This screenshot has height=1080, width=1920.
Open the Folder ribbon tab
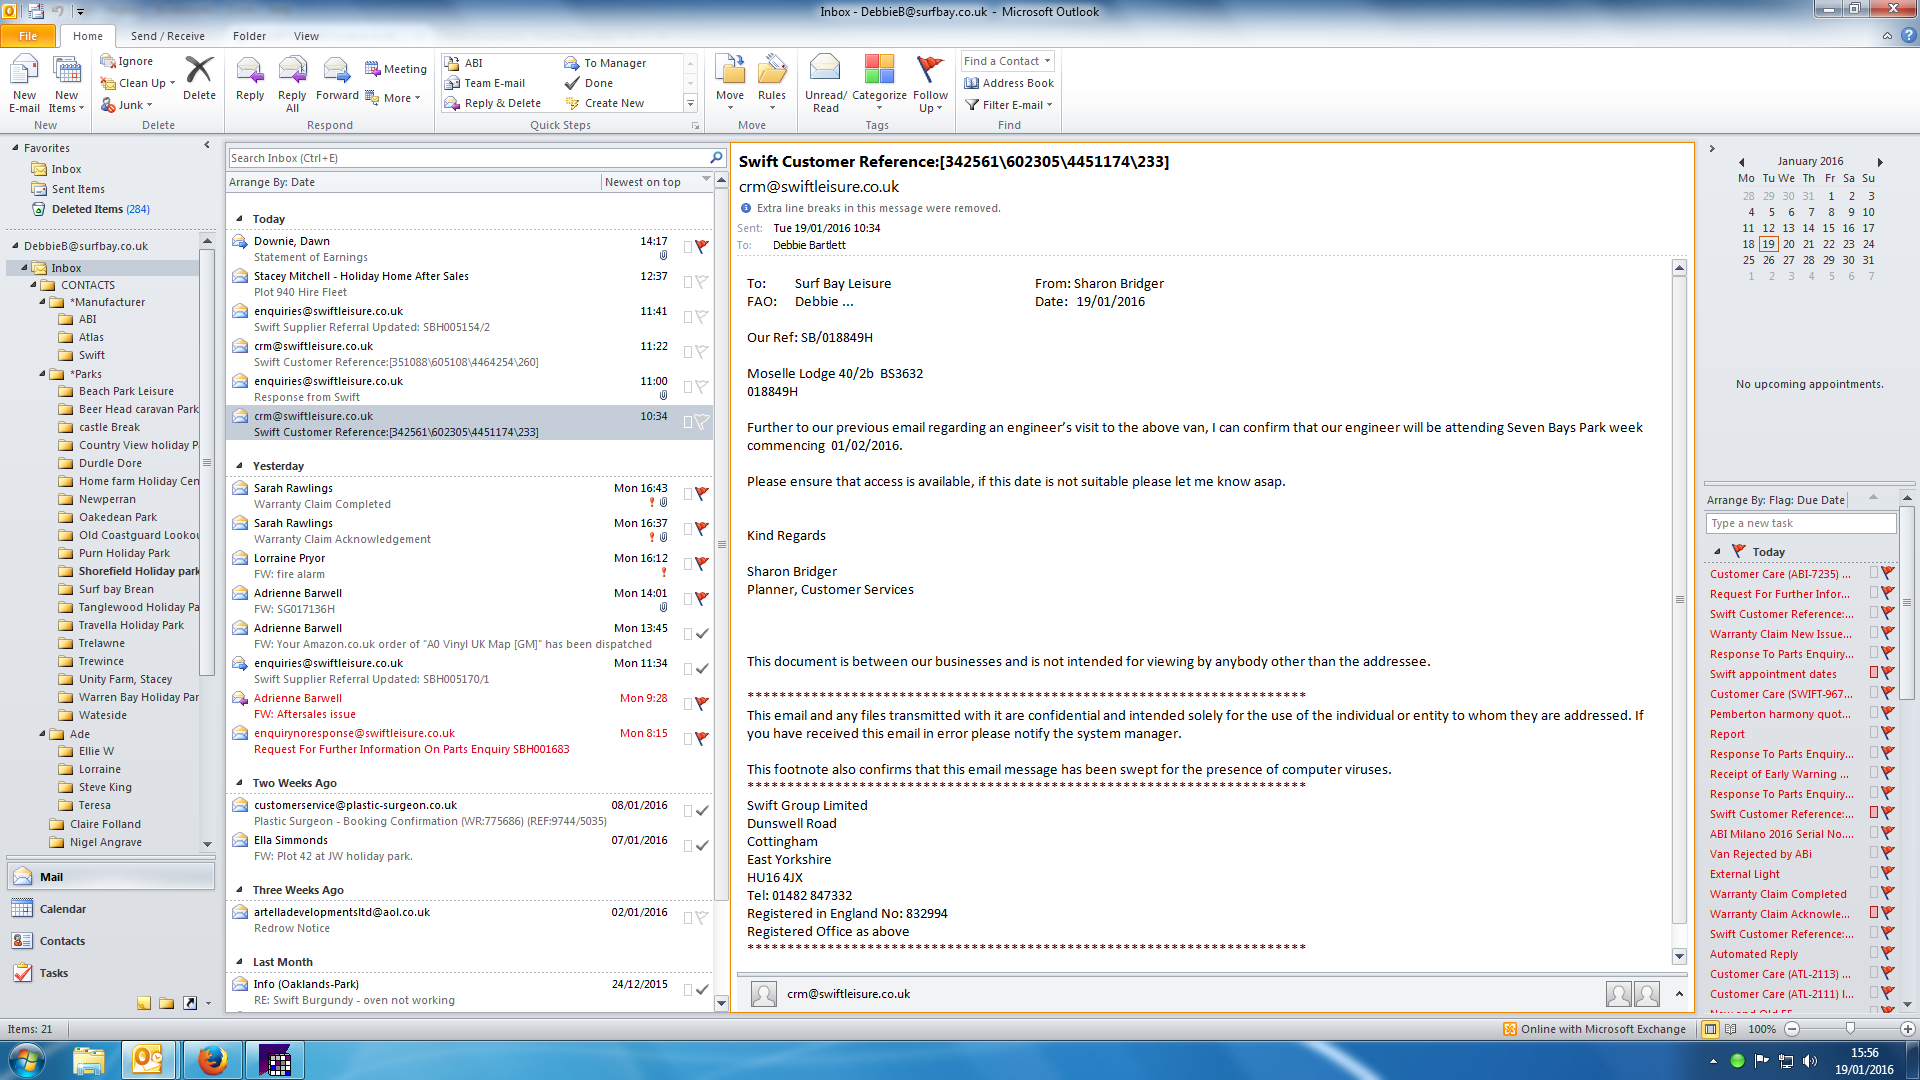click(249, 36)
